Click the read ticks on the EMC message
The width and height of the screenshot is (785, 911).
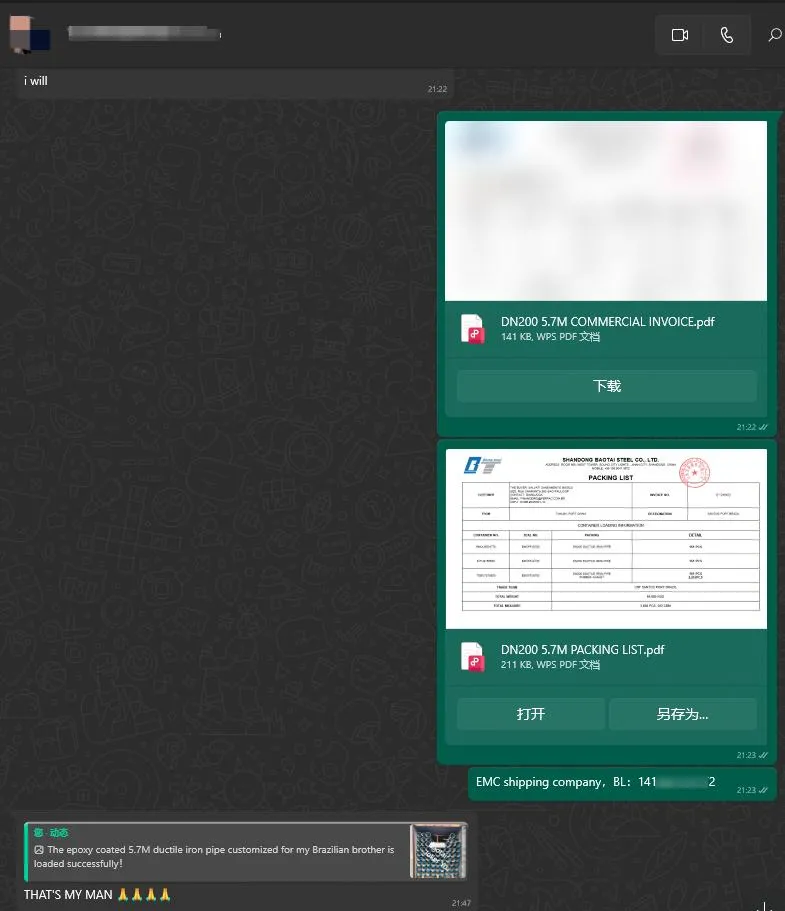(x=764, y=790)
